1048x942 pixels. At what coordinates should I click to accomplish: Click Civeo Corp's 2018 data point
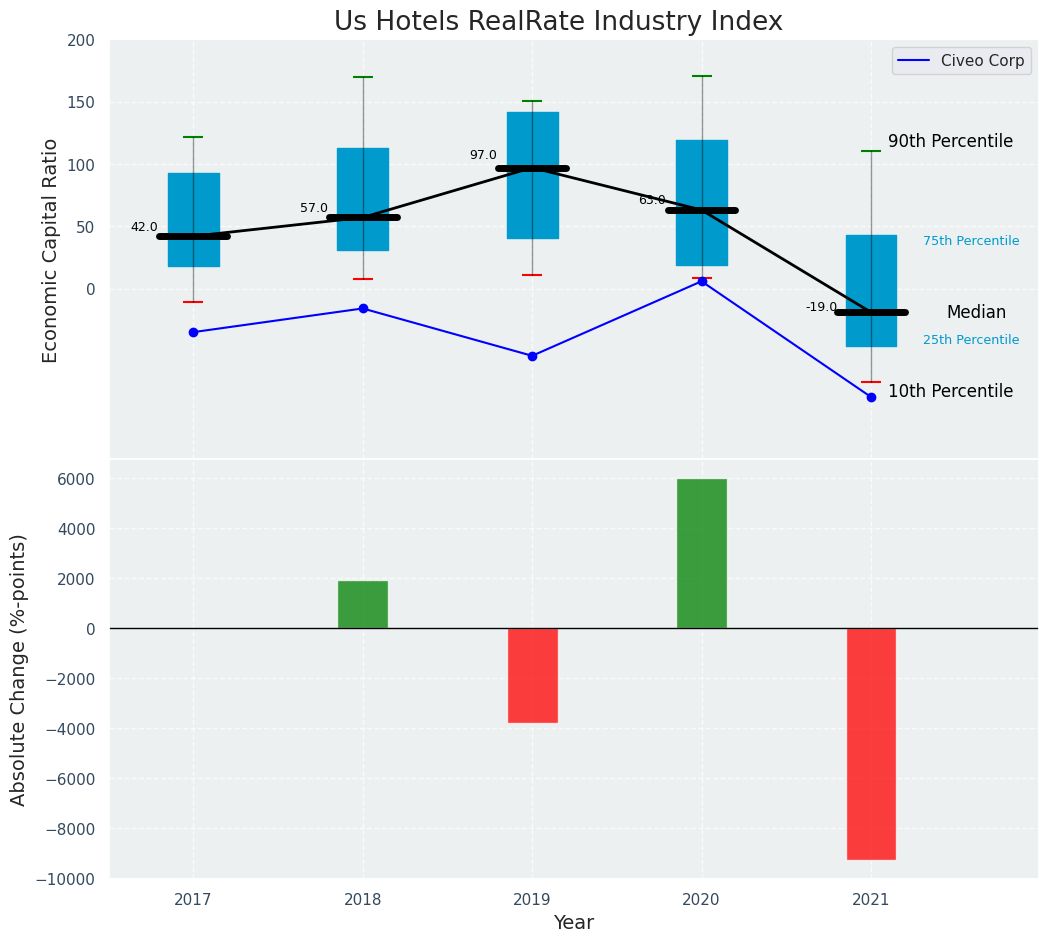pyautogui.click(x=363, y=308)
